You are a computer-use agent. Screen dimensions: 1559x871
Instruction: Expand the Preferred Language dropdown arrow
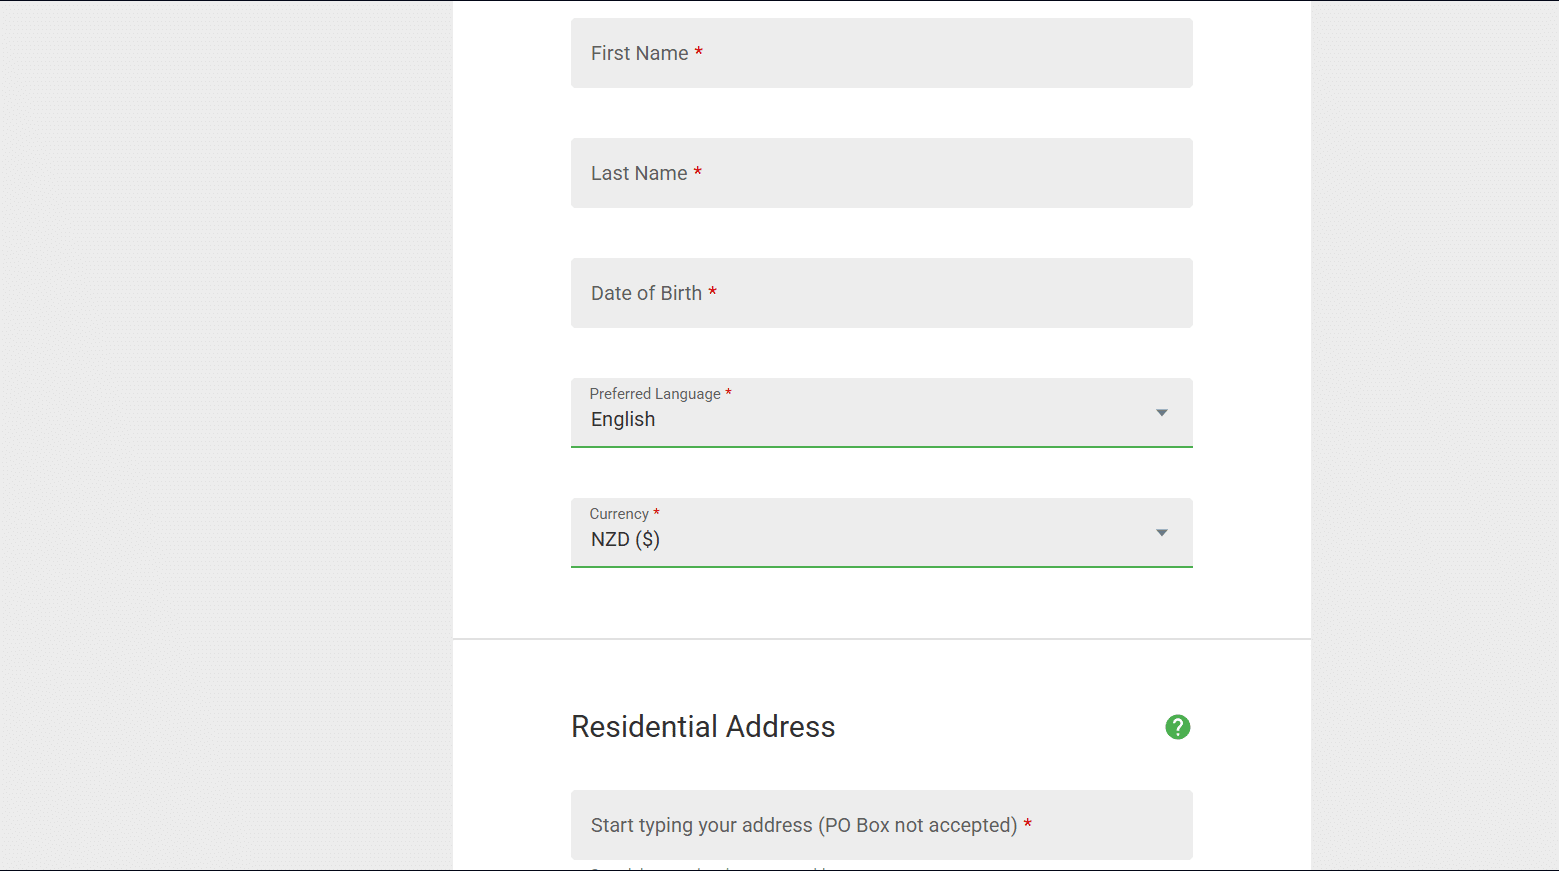click(x=1162, y=413)
